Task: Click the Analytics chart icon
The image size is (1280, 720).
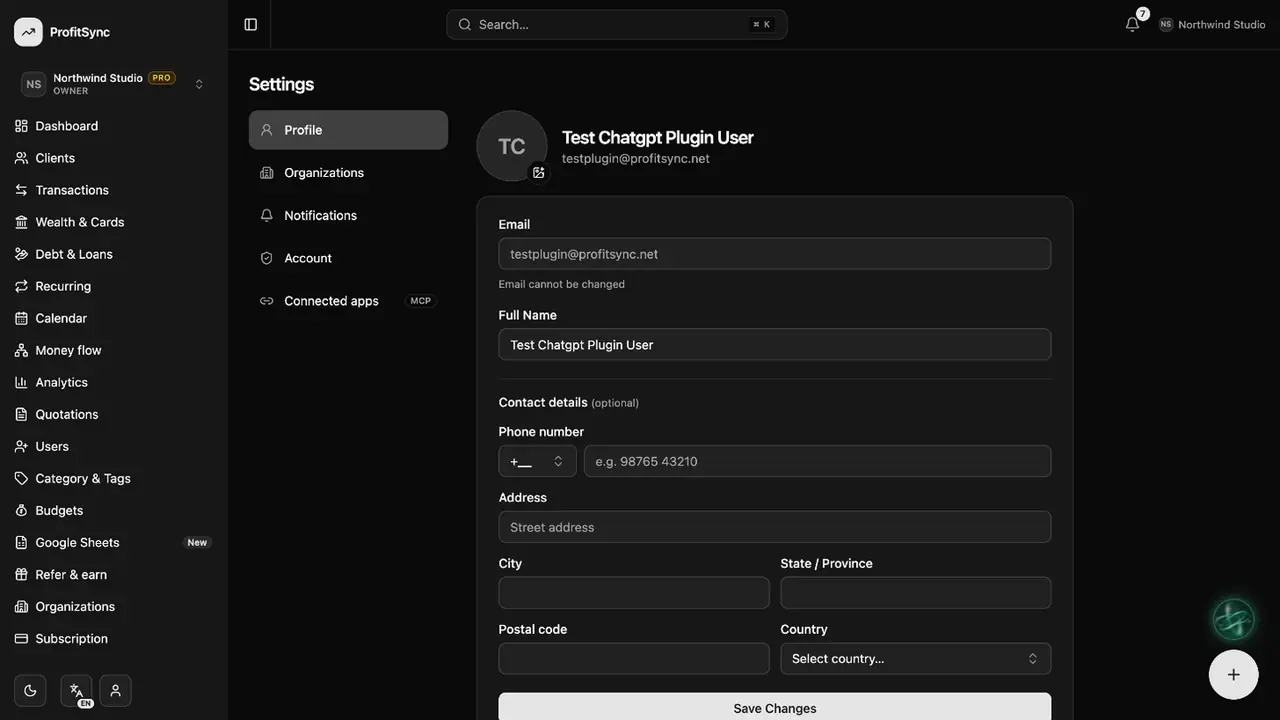Action: pyautogui.click(x=21, y=382)
